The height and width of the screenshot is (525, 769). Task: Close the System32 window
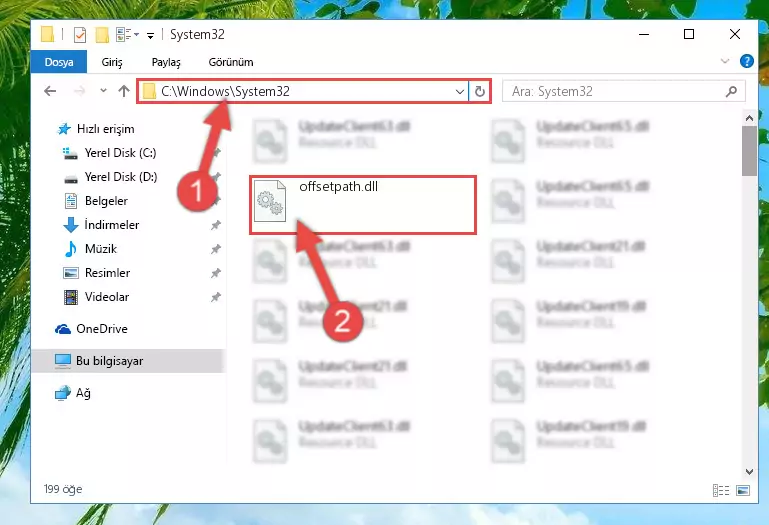pyautogui.click(x=734, y=34)
